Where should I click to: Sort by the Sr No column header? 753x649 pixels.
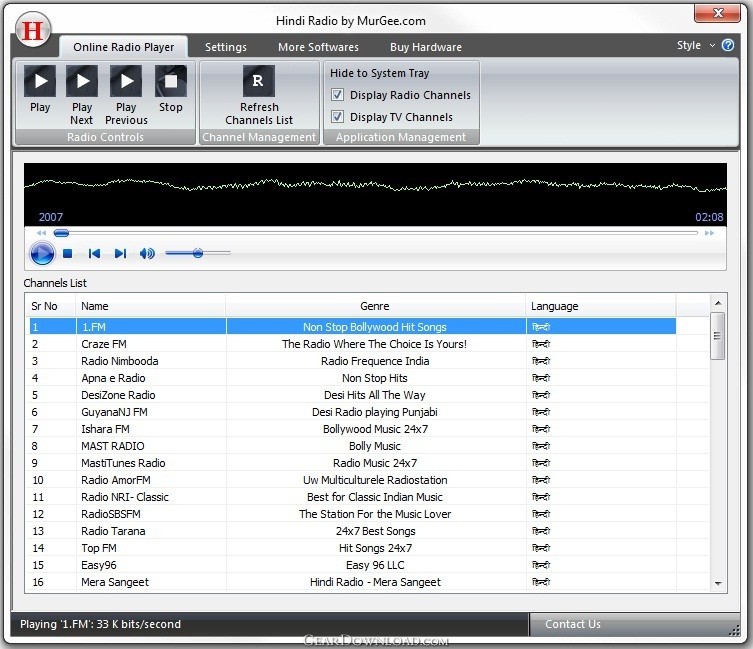click(50, 306)
